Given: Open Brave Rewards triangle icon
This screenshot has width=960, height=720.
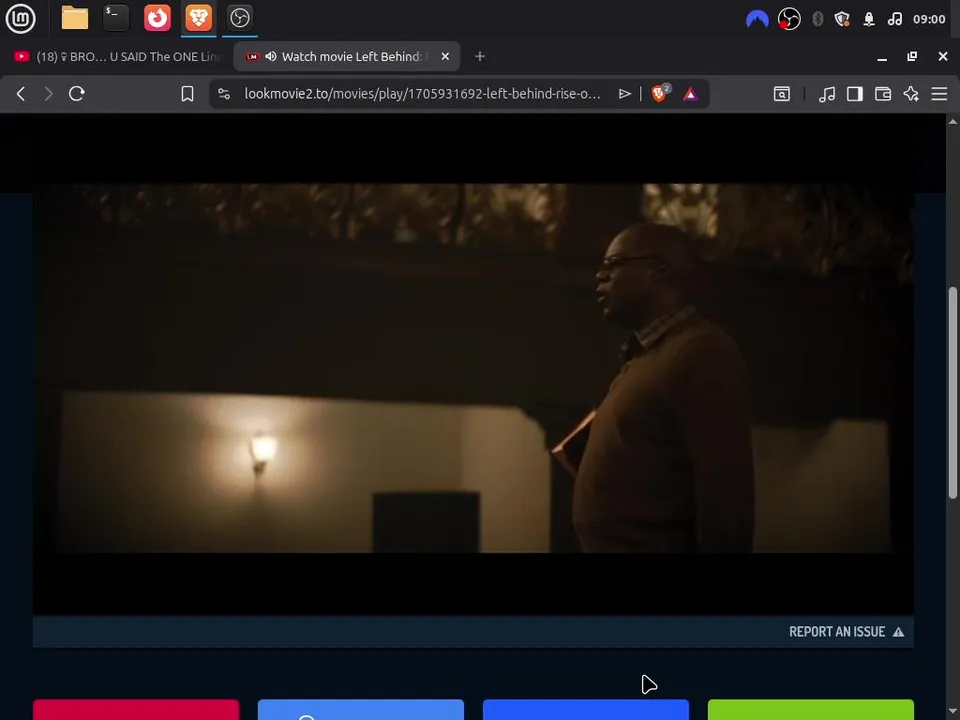Looking at the screenshot, I should coord(690,94).
